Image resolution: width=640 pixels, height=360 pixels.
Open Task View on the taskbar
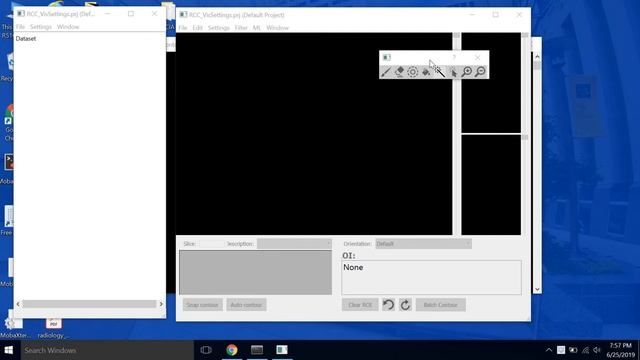[x=206, y=350]
